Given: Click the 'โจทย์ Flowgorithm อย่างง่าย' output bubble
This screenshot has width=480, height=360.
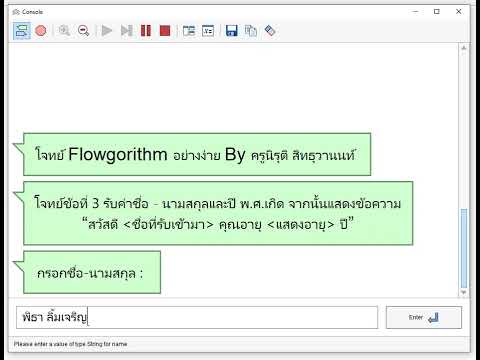Looking at the screenshot, I should pyautogui.click(x=197, y=154).
